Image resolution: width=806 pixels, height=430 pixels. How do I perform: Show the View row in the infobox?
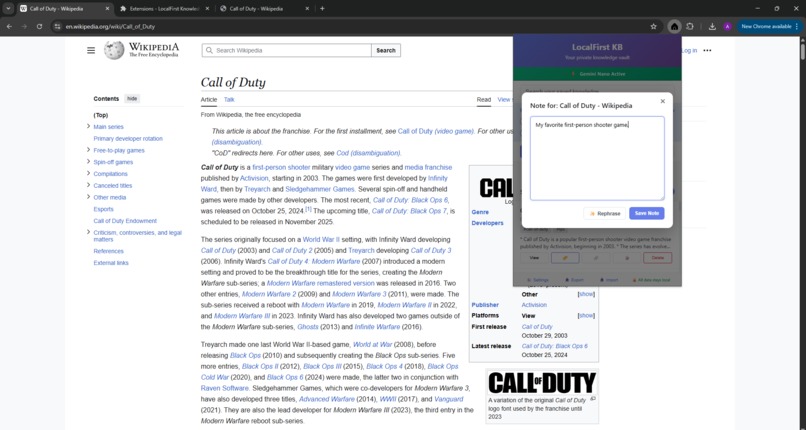pyautogui.click(x=586, y=315)
